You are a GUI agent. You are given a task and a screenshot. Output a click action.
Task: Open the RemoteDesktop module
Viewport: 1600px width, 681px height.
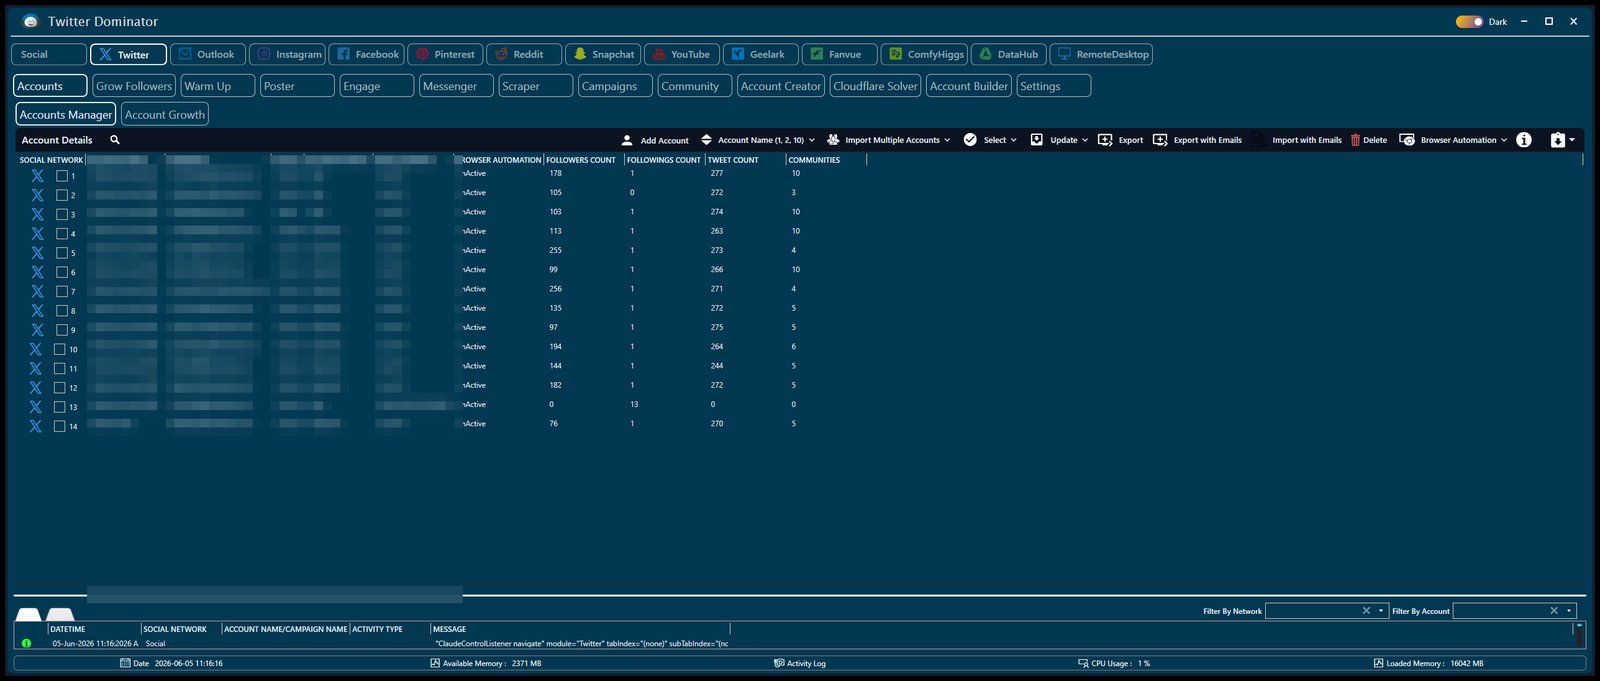click(1101, 54)
